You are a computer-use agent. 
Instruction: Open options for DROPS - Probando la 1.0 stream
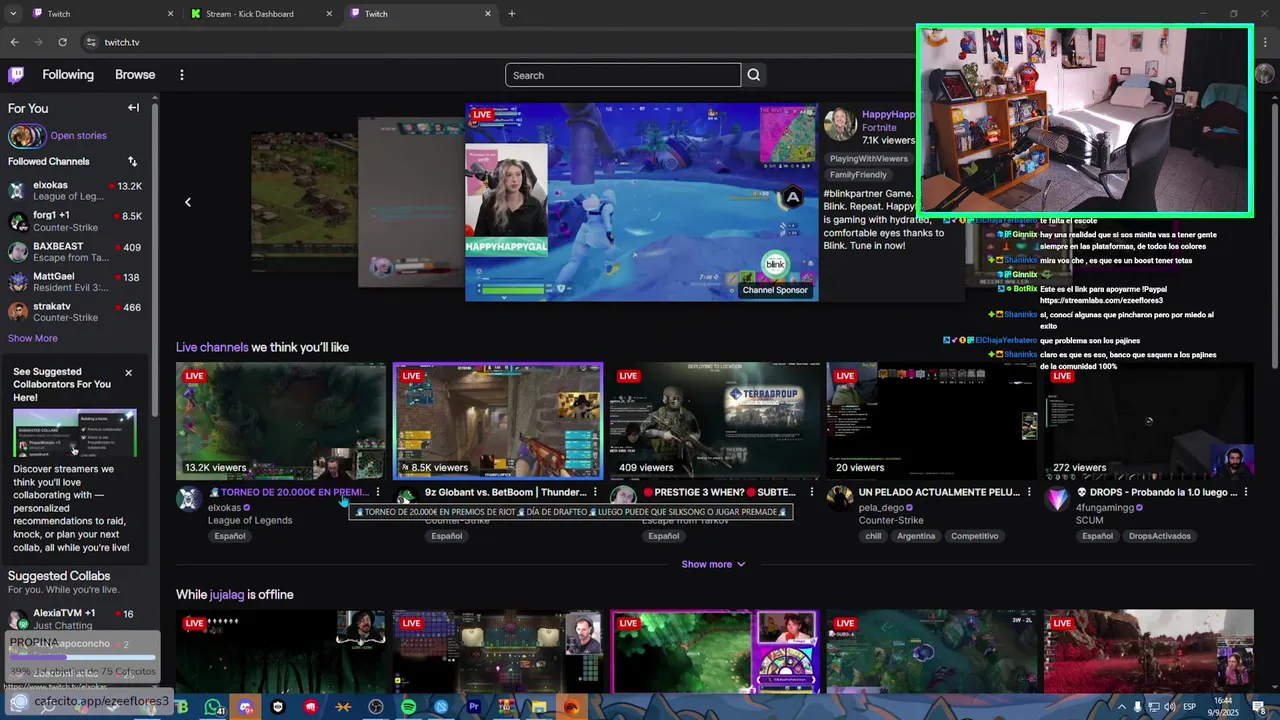[1246, 492]
